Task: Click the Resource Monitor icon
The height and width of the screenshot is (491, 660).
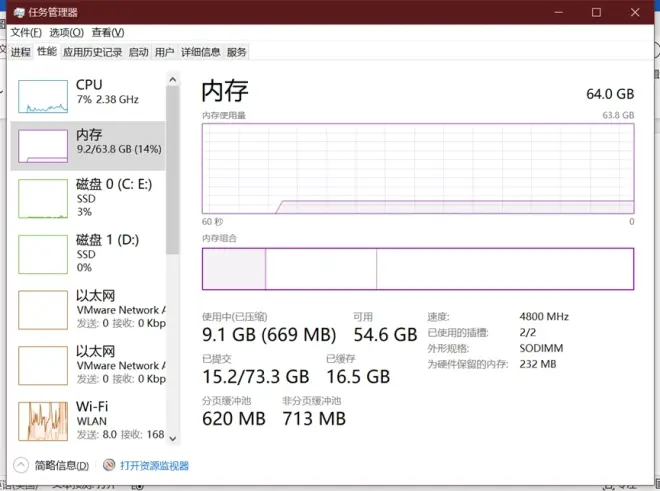Action: click(x=109, y=466)
